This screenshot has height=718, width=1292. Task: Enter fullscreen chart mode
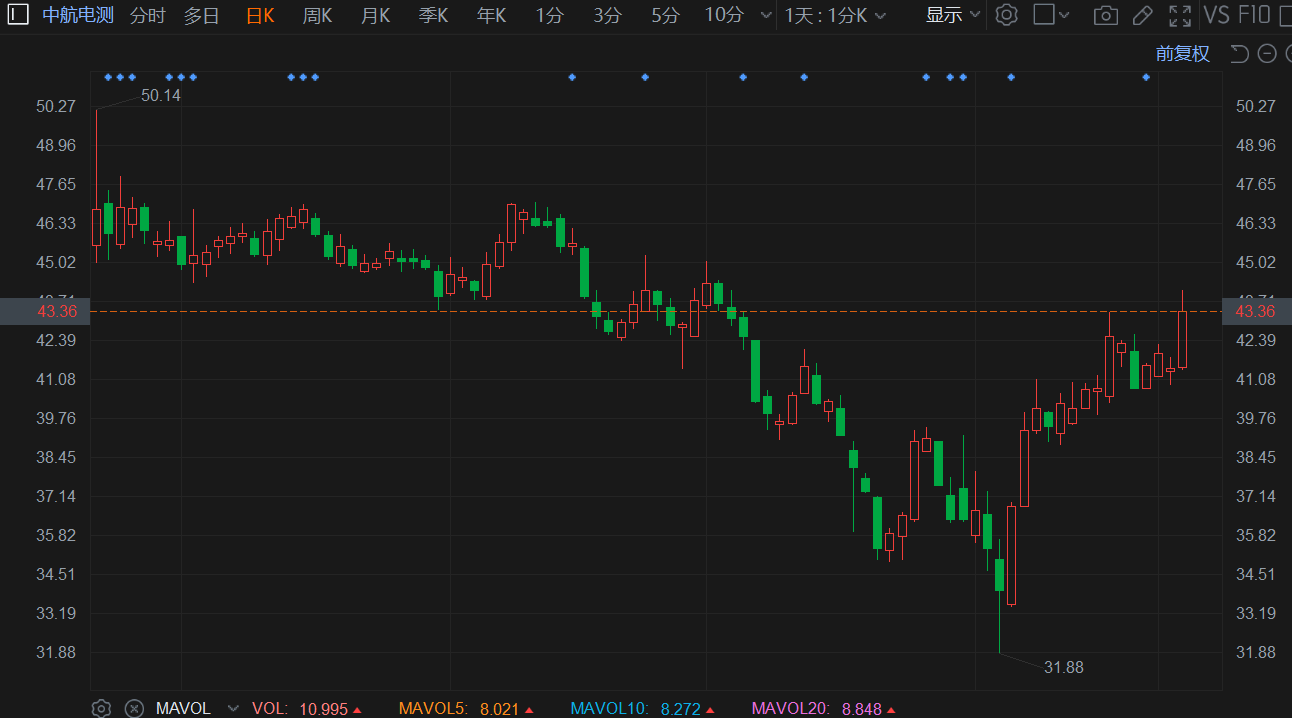1180,15
